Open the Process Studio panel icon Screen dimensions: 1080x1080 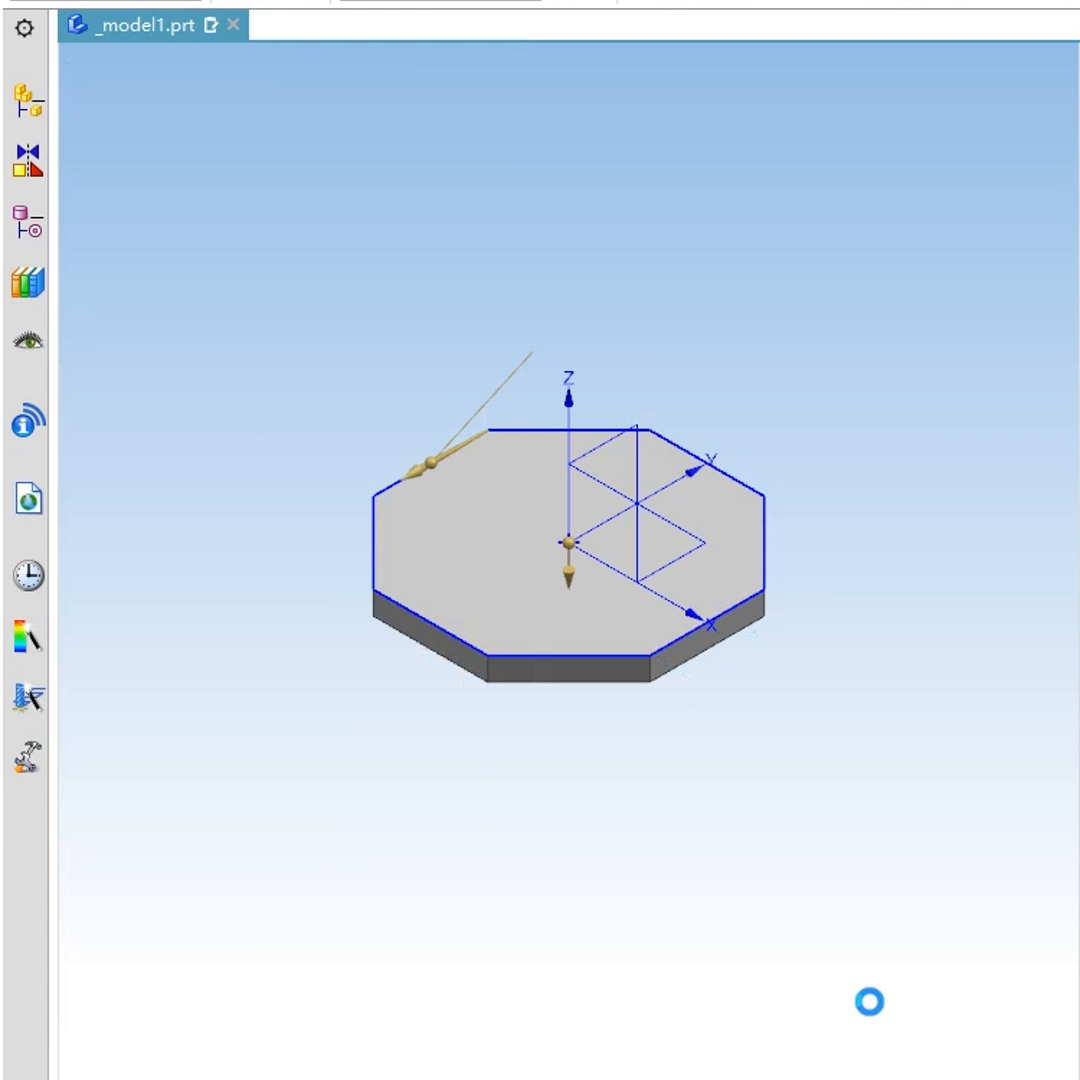pos(28,697)
